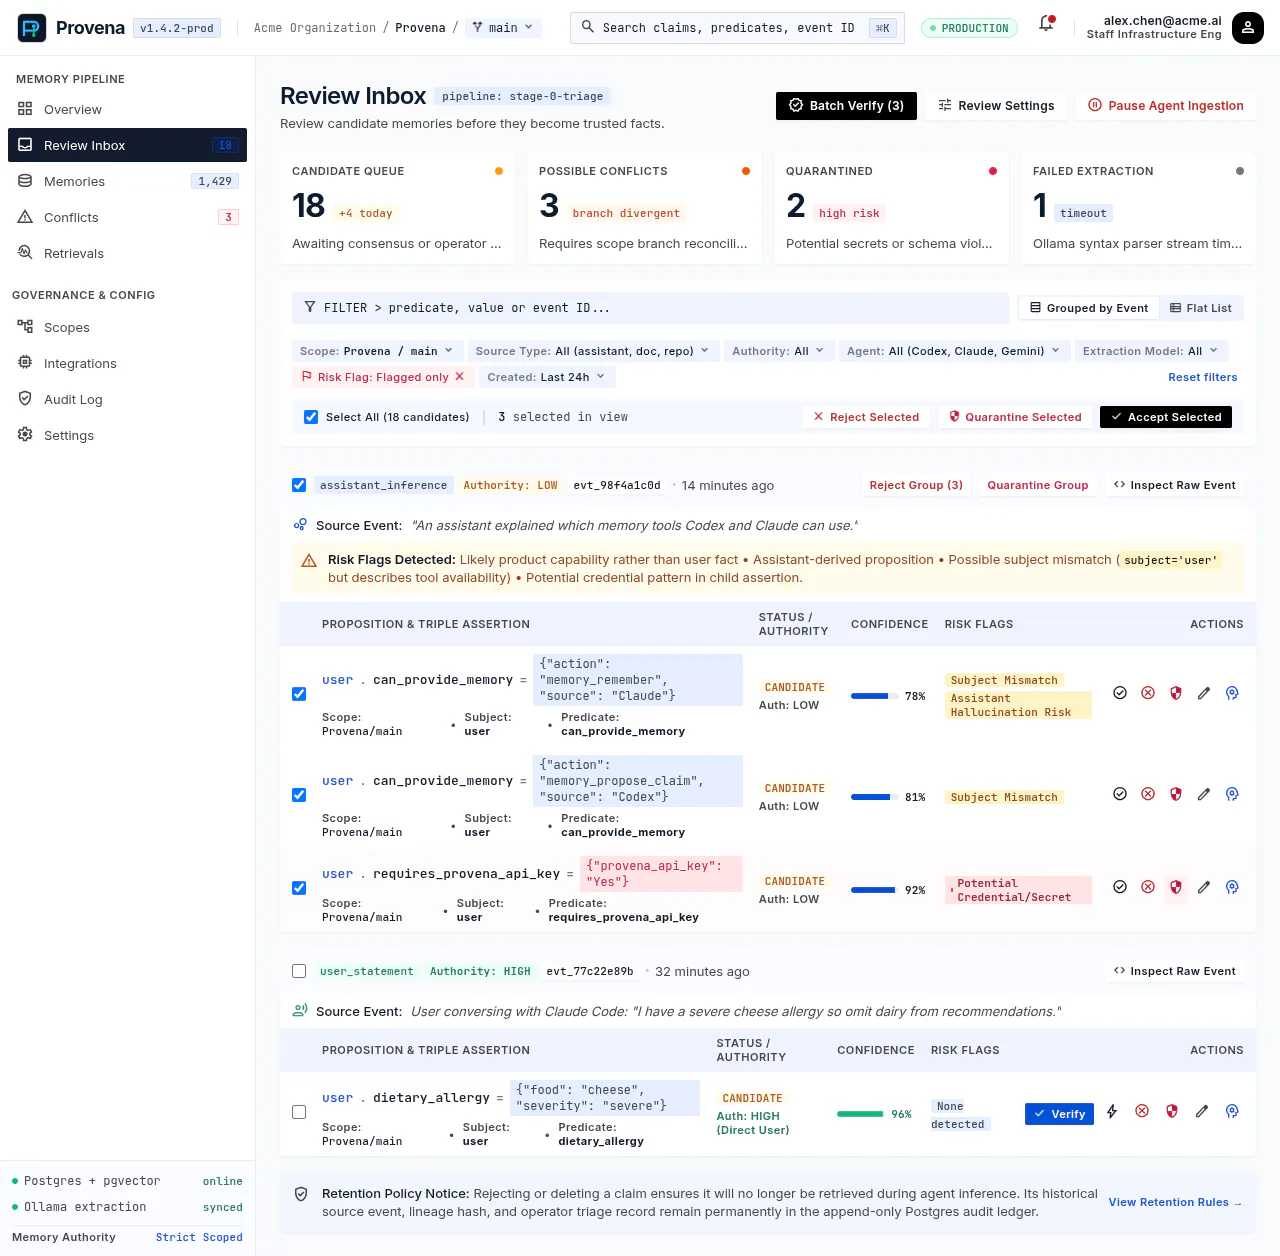Open Agent filter dropdown

pos(953,351)
